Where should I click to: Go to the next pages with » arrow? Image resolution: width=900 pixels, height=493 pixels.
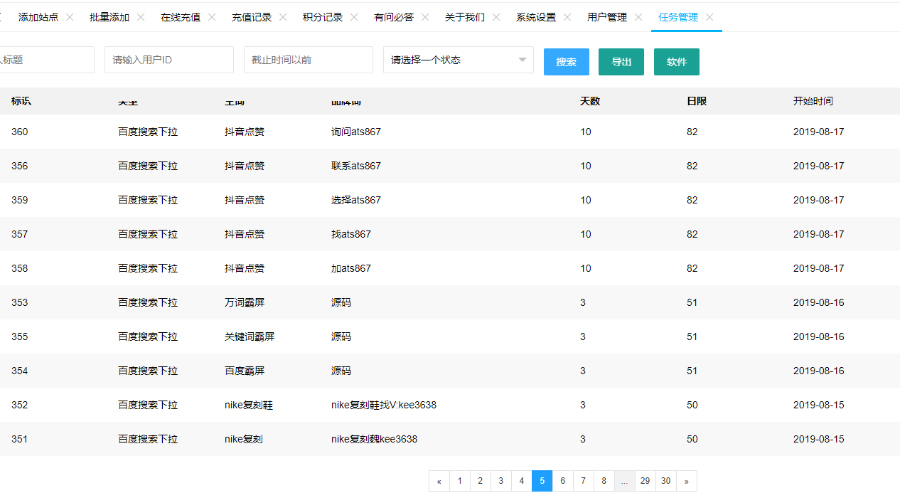tap(686, 481)
